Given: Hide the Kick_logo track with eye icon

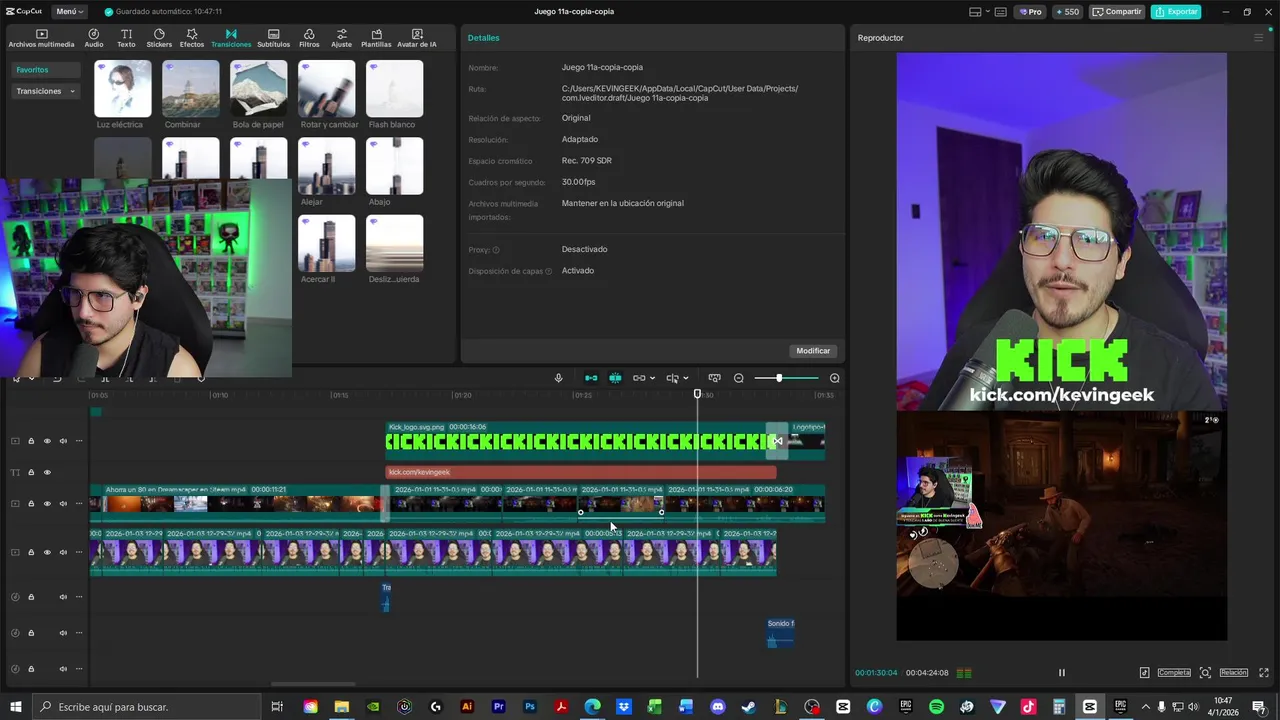Looking at the screenshot, I should (47, 441).
